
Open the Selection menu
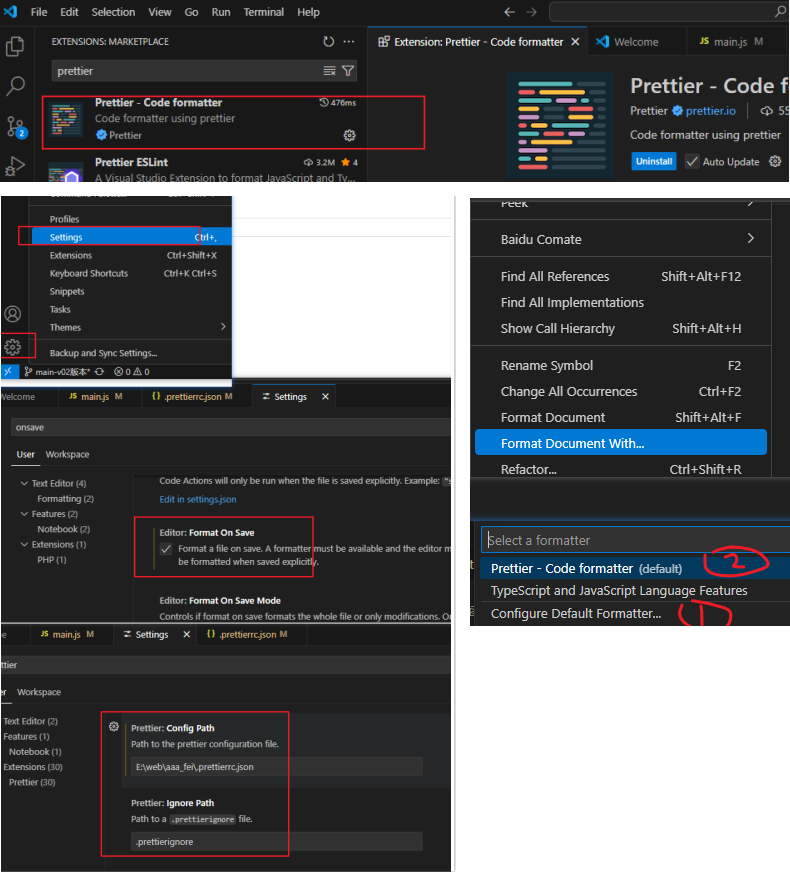pos(113,12)
